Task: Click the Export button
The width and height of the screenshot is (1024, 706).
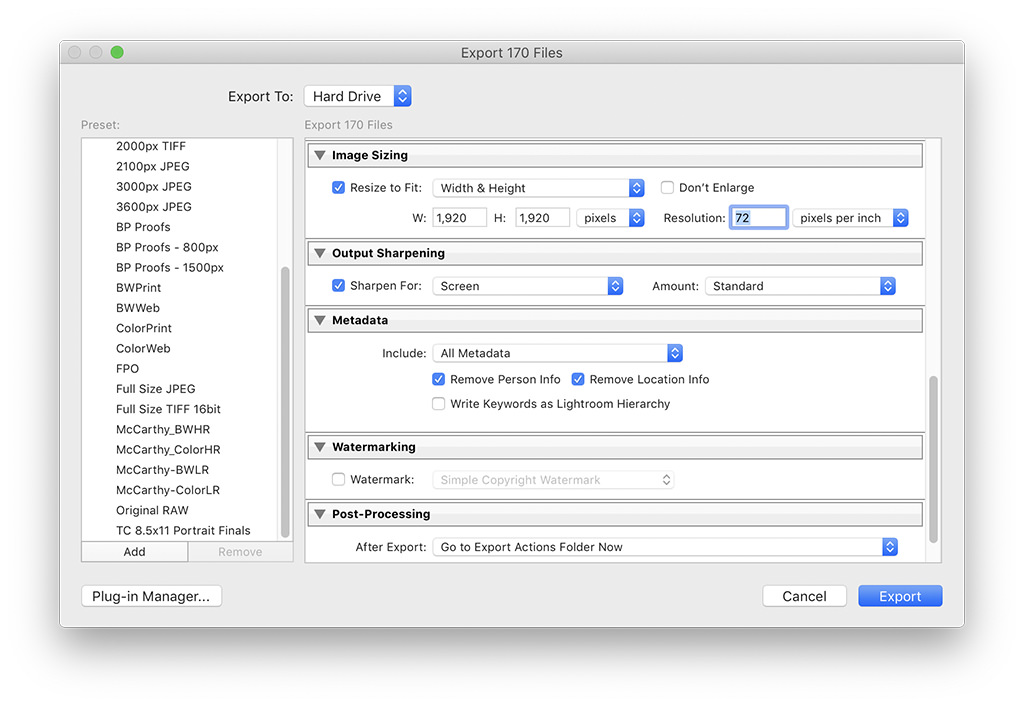Action: [900, 596]
